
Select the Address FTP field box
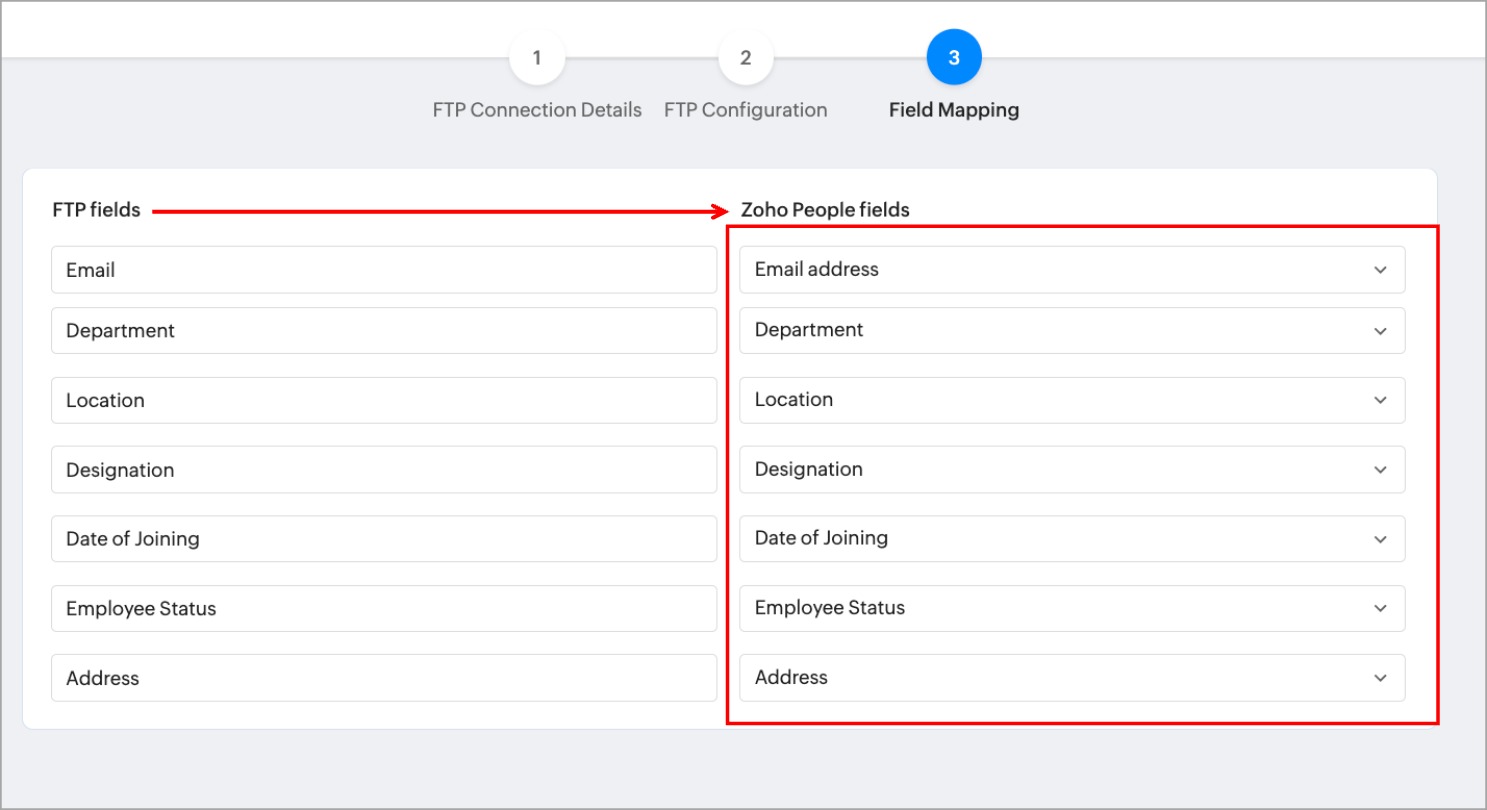pyautogui.click(x=384, y=678)
